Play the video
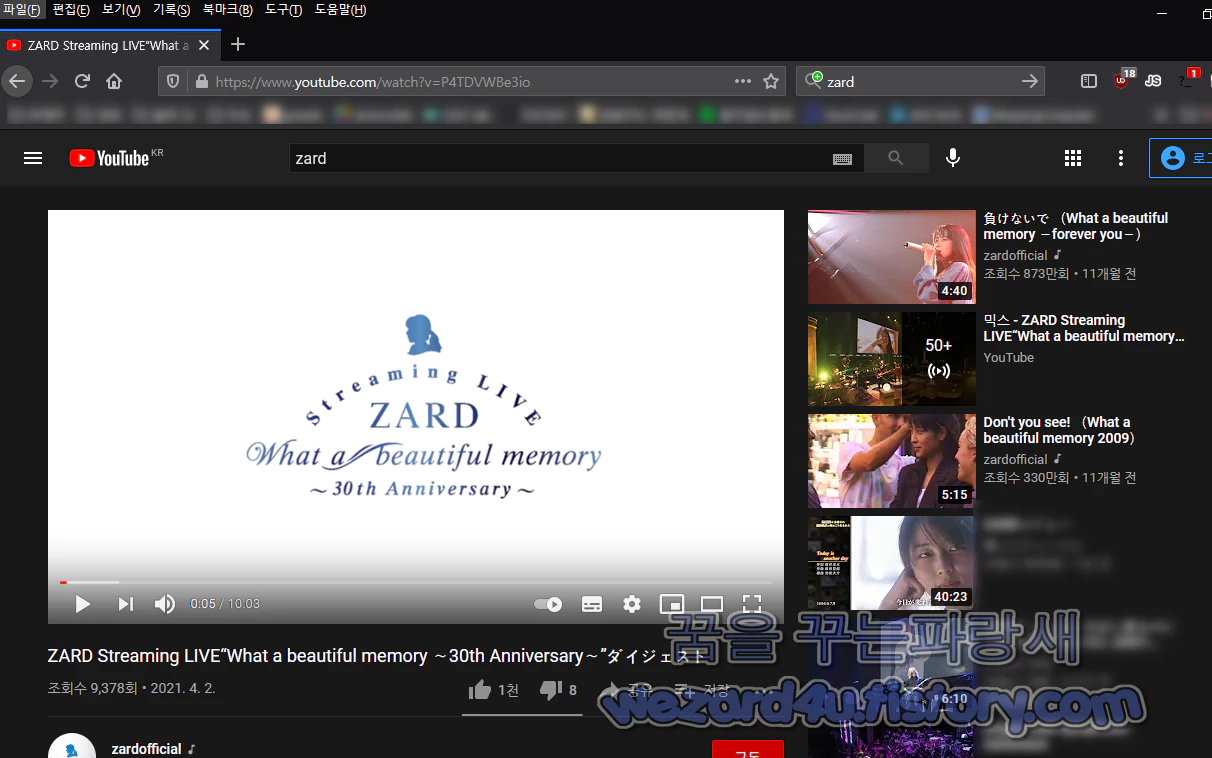1212x758 pixels. (83, 604)
